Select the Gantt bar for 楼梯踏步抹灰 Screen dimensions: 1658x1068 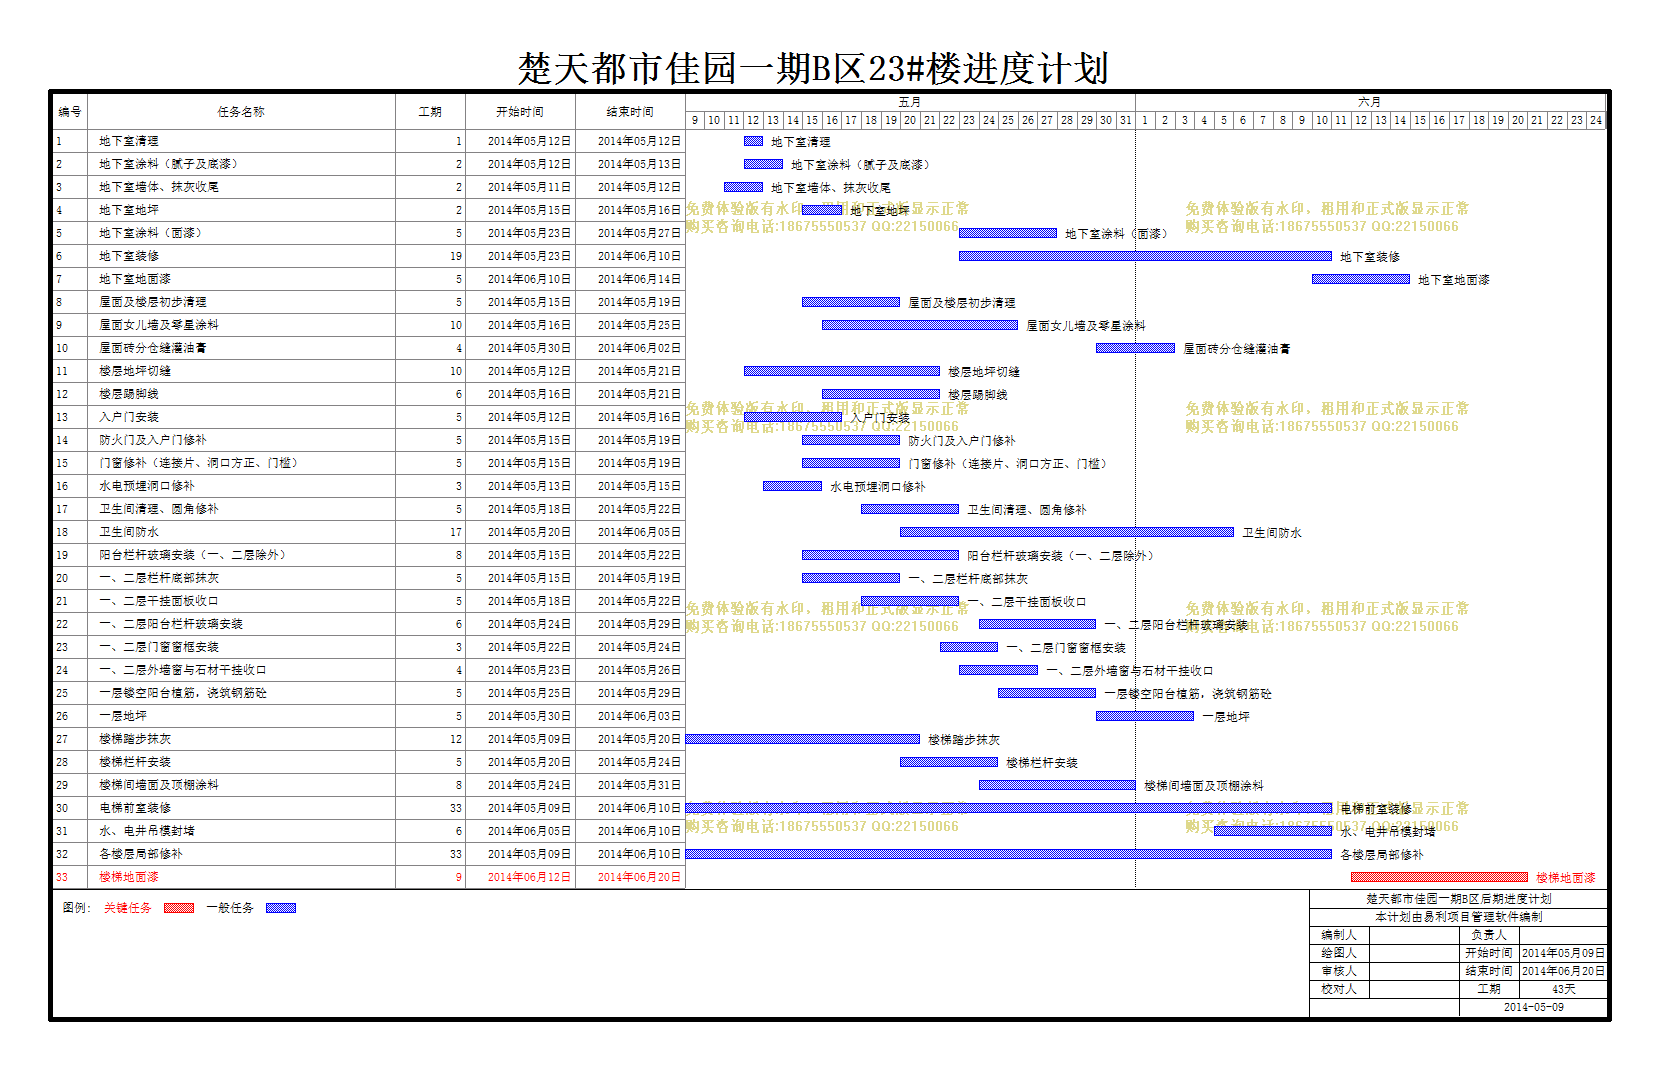pyautogui.click(x=803, y=739)
